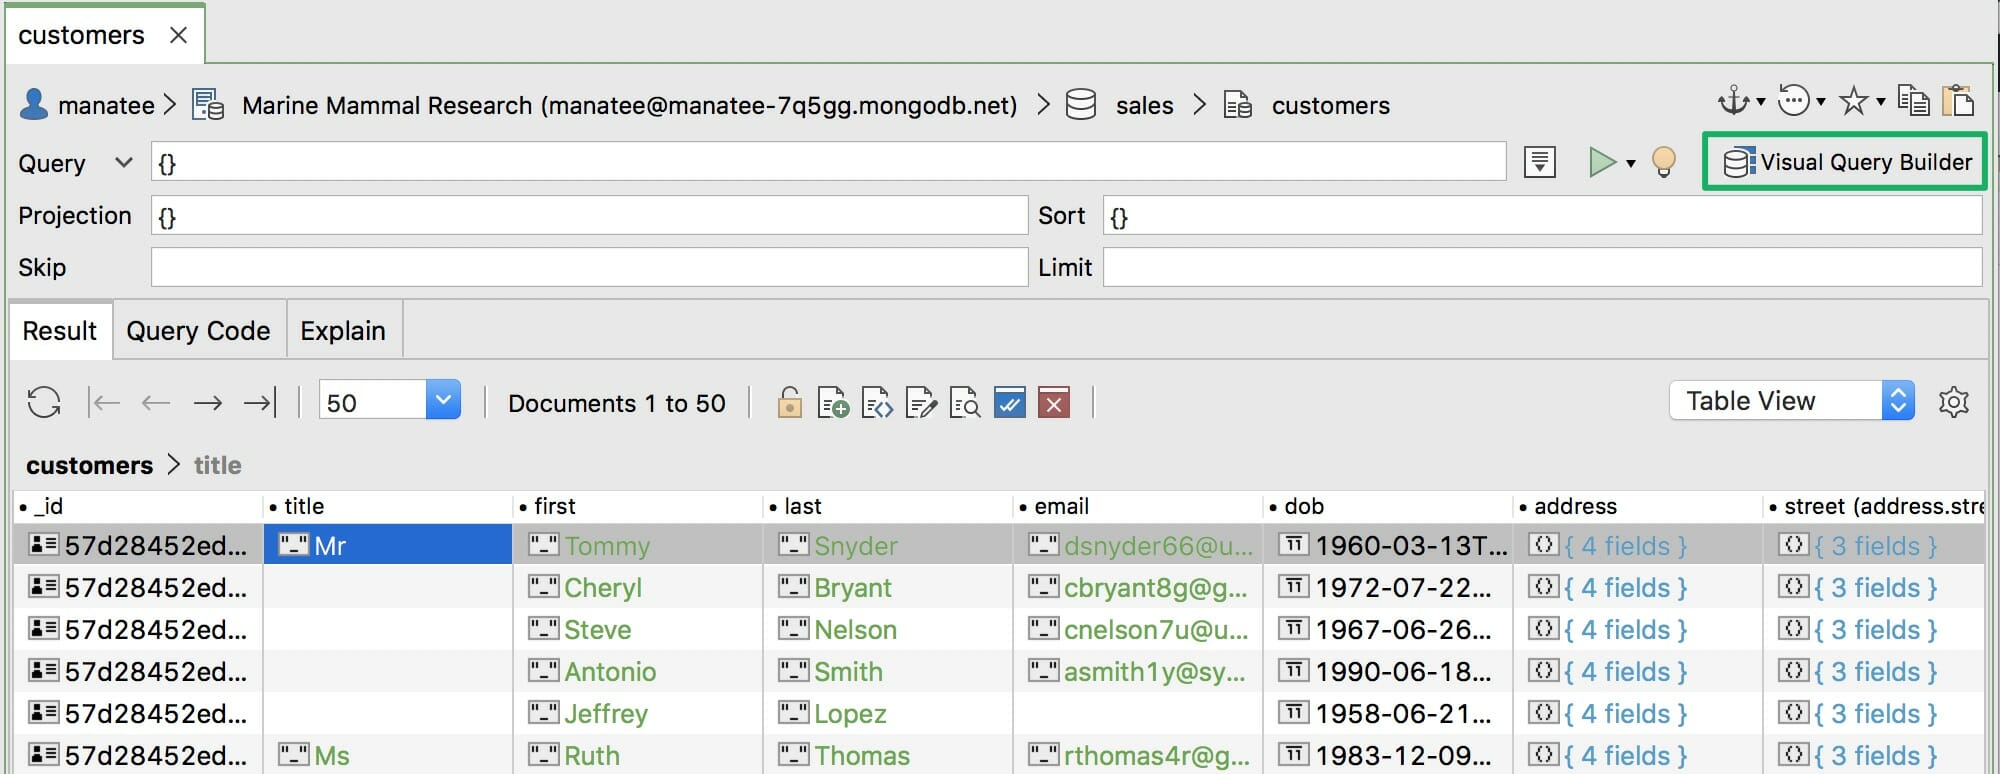Click the paste clipboard icon
Image resolution: width=2000 pixels, height=774 pixels.
[1957, 101]
